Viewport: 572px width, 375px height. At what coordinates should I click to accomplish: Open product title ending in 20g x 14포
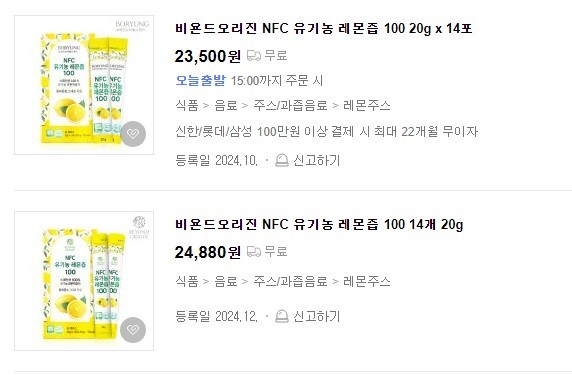(324, 28)
